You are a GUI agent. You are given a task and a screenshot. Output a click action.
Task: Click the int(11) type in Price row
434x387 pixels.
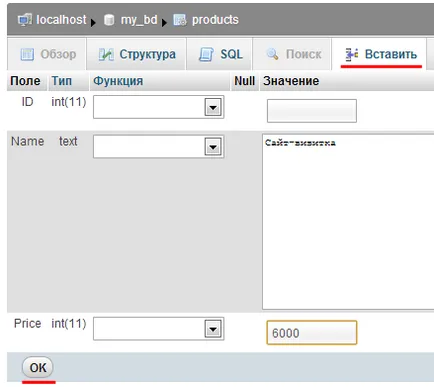pos(69,324)
